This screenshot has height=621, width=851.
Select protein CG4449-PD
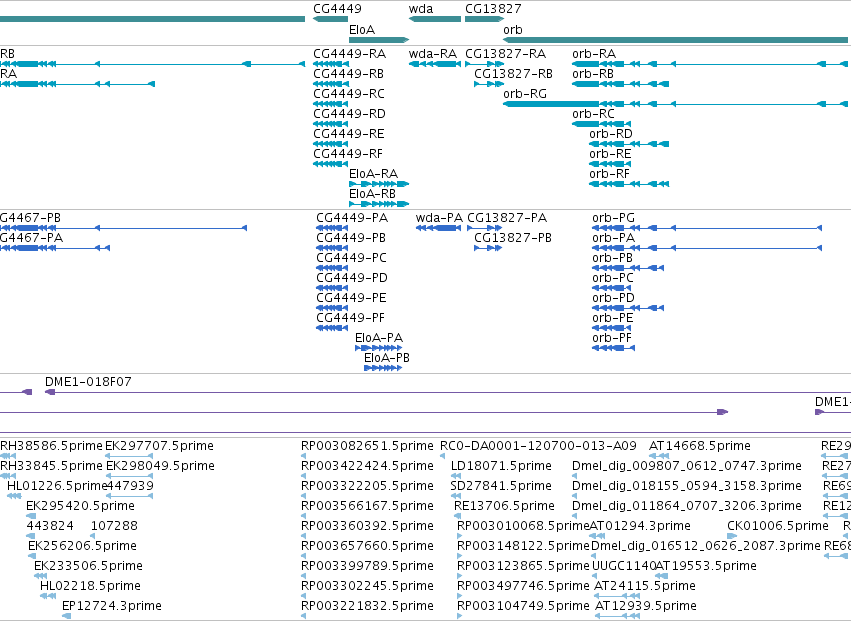click(332, 288)
